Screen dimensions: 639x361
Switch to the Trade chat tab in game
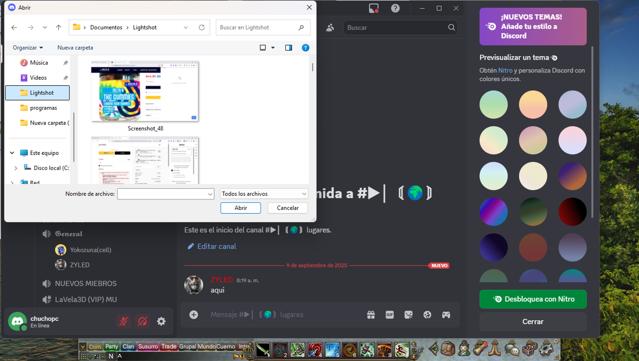click(169, 346)
